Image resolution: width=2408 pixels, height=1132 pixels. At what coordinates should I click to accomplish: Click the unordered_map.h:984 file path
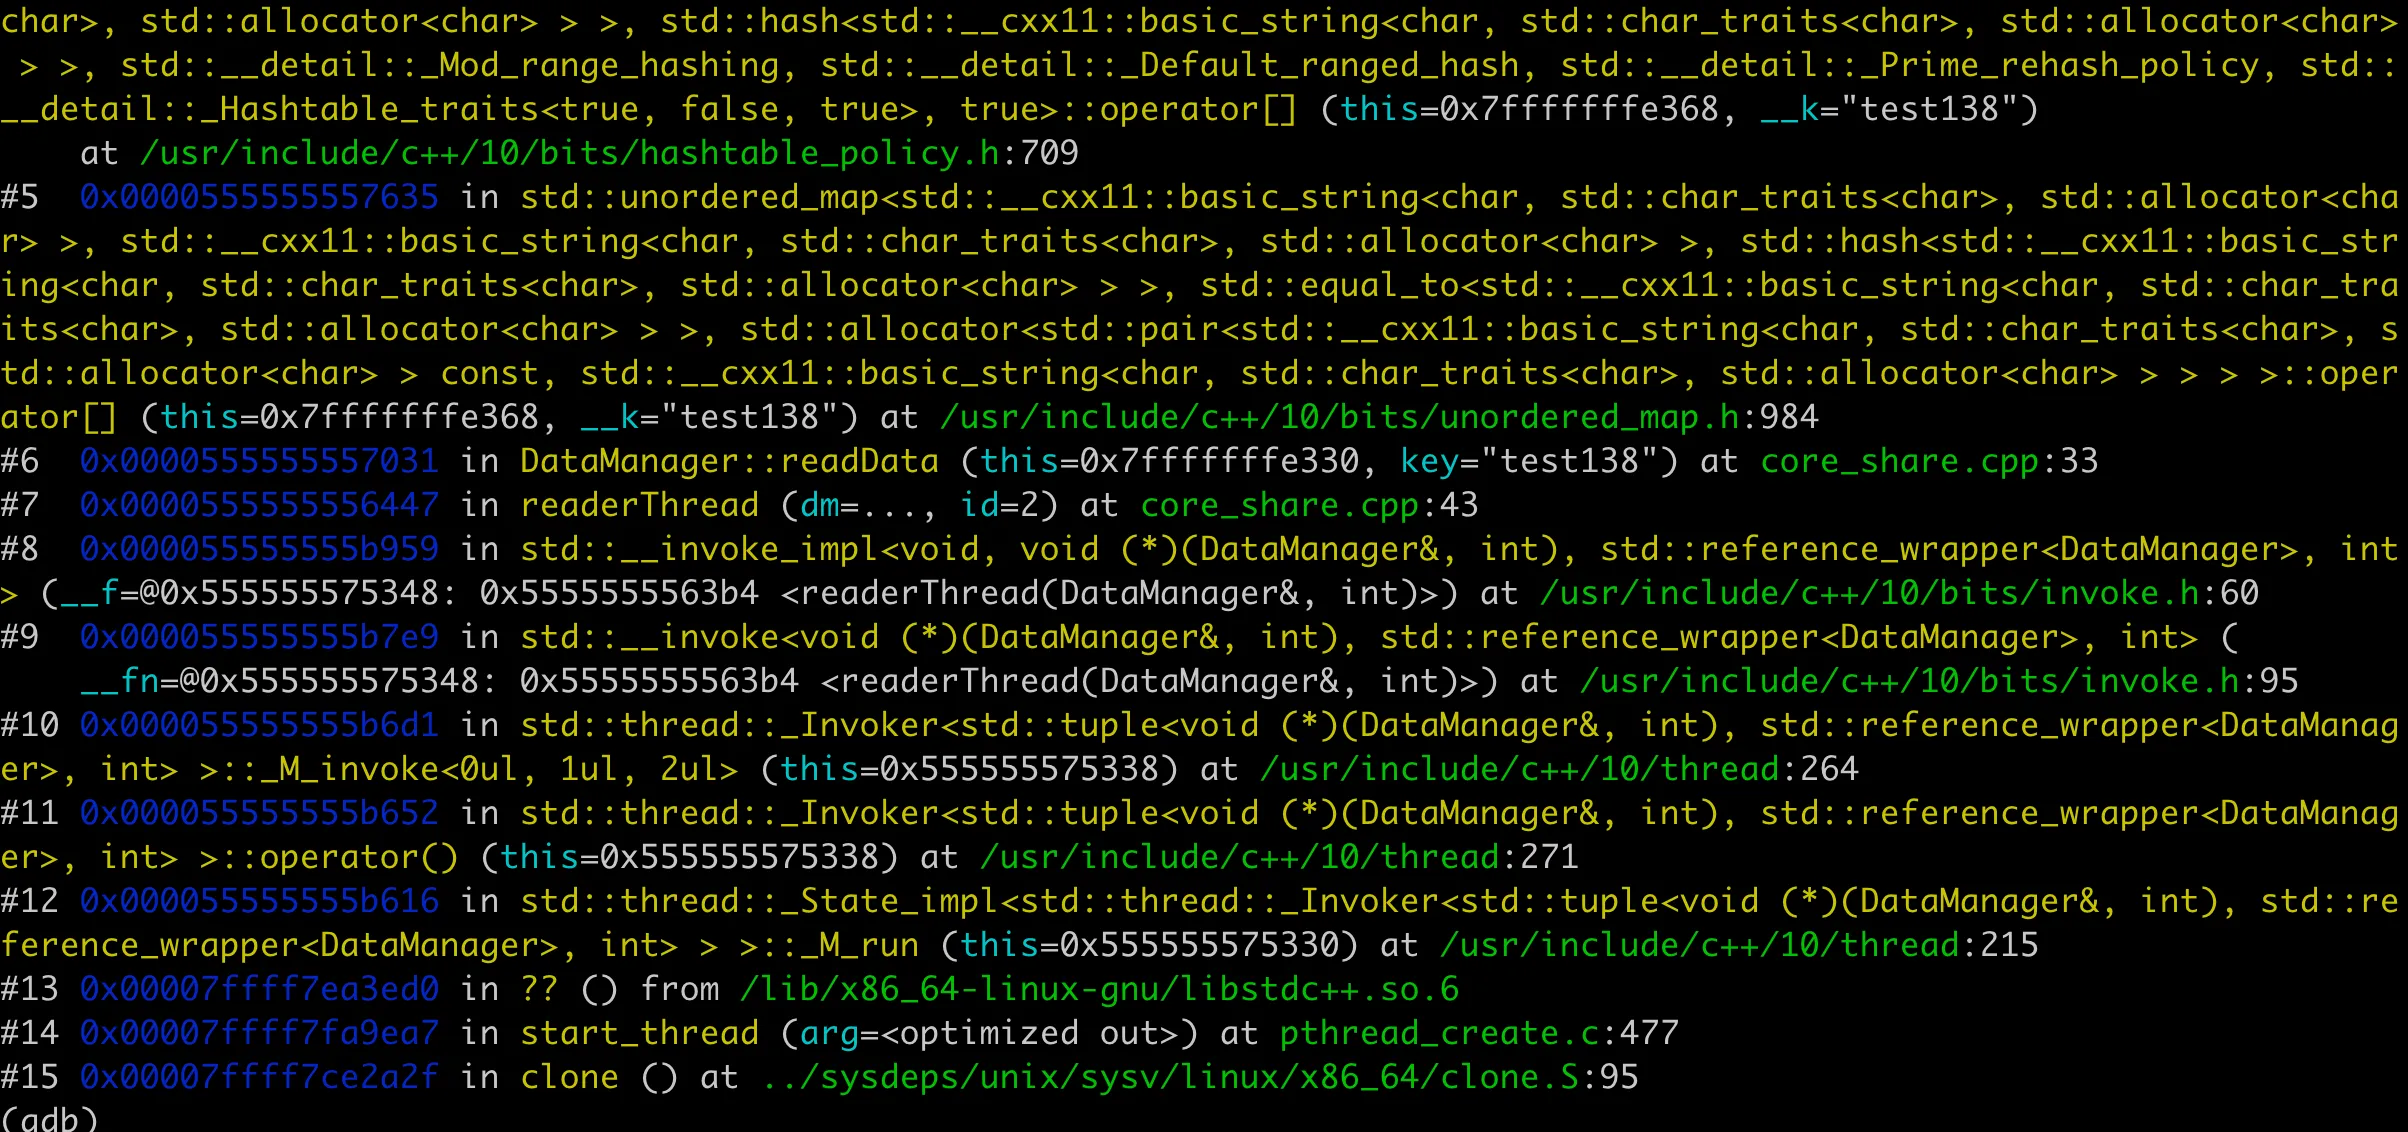tap(1379, 417)
